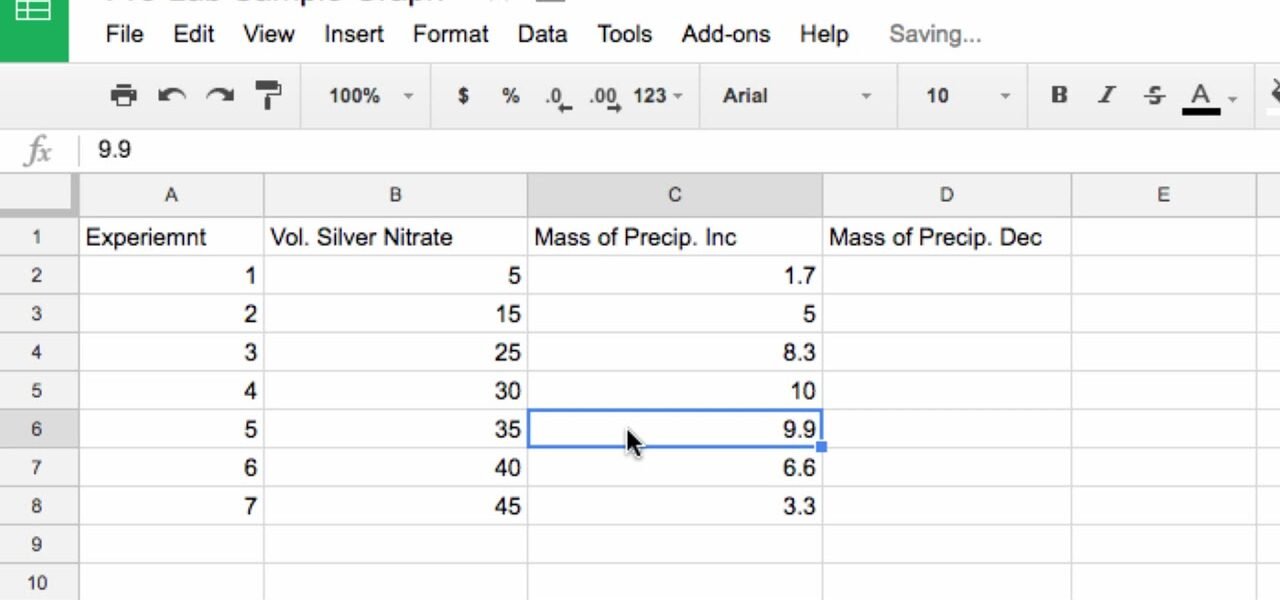Image resolution: width=1280 pixels, height=600 pixels.
Task: Select column D header
Action: tap(945, 195)
